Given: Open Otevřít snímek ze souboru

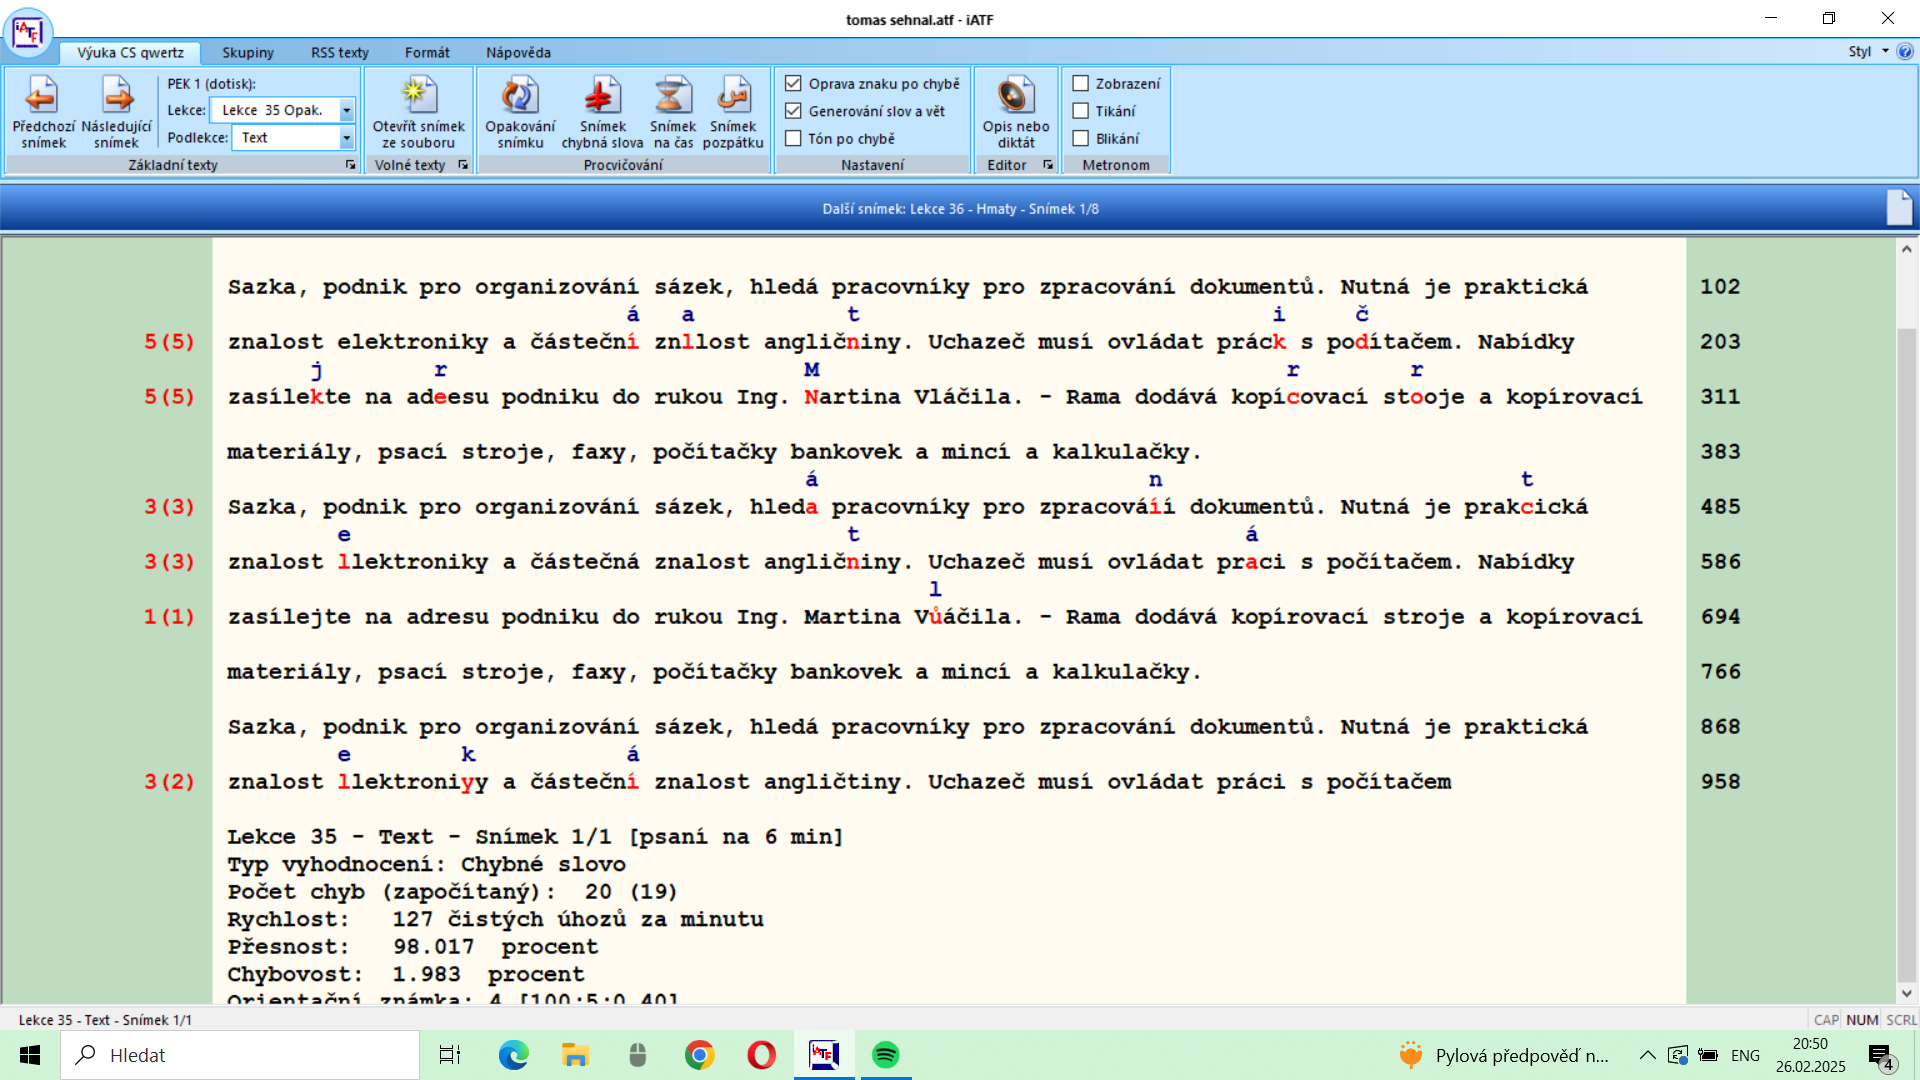Looking at the screenshot, I should [418, 97].
